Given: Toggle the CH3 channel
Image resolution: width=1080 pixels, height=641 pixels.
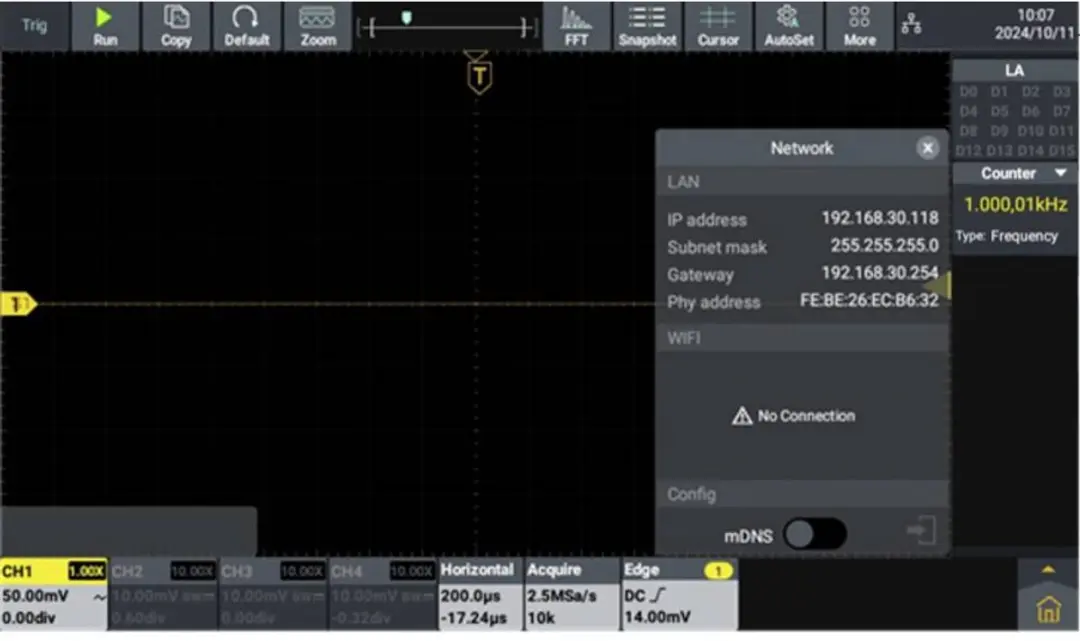Looking at the screenshot, I should click(x=273, y=593).
